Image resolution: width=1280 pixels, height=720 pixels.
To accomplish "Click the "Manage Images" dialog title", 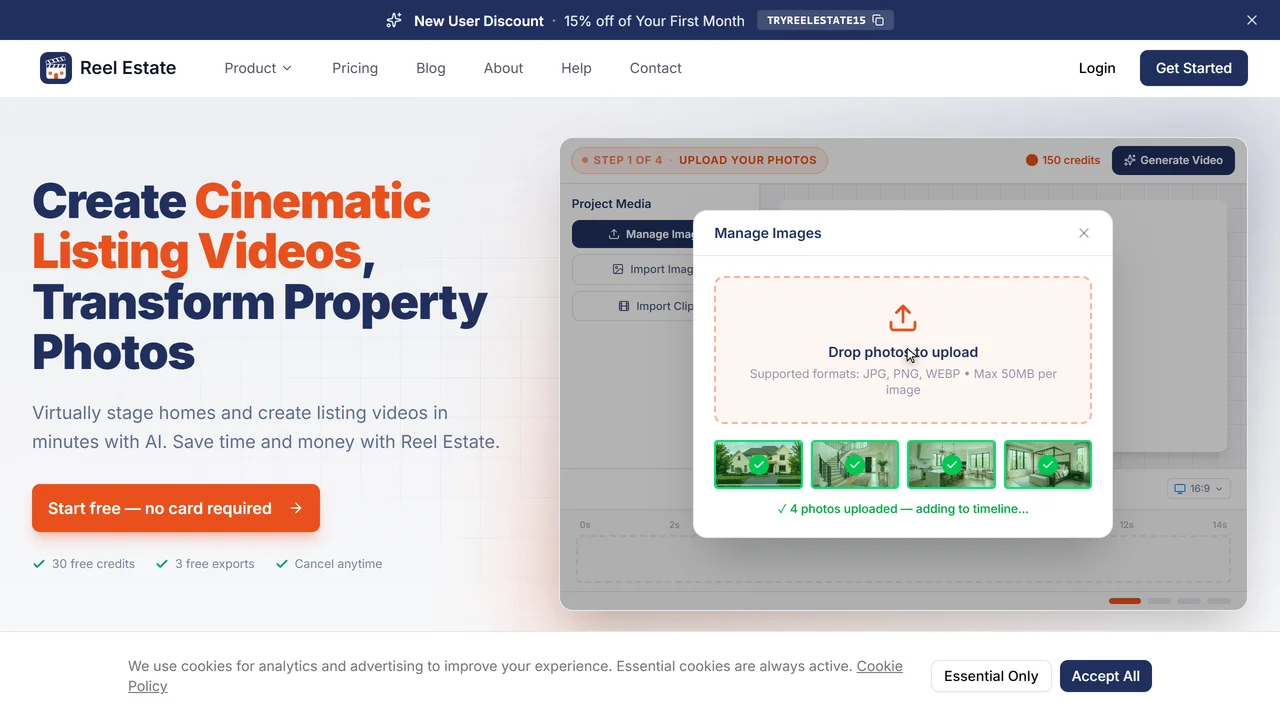I will [x=768, y=233].
